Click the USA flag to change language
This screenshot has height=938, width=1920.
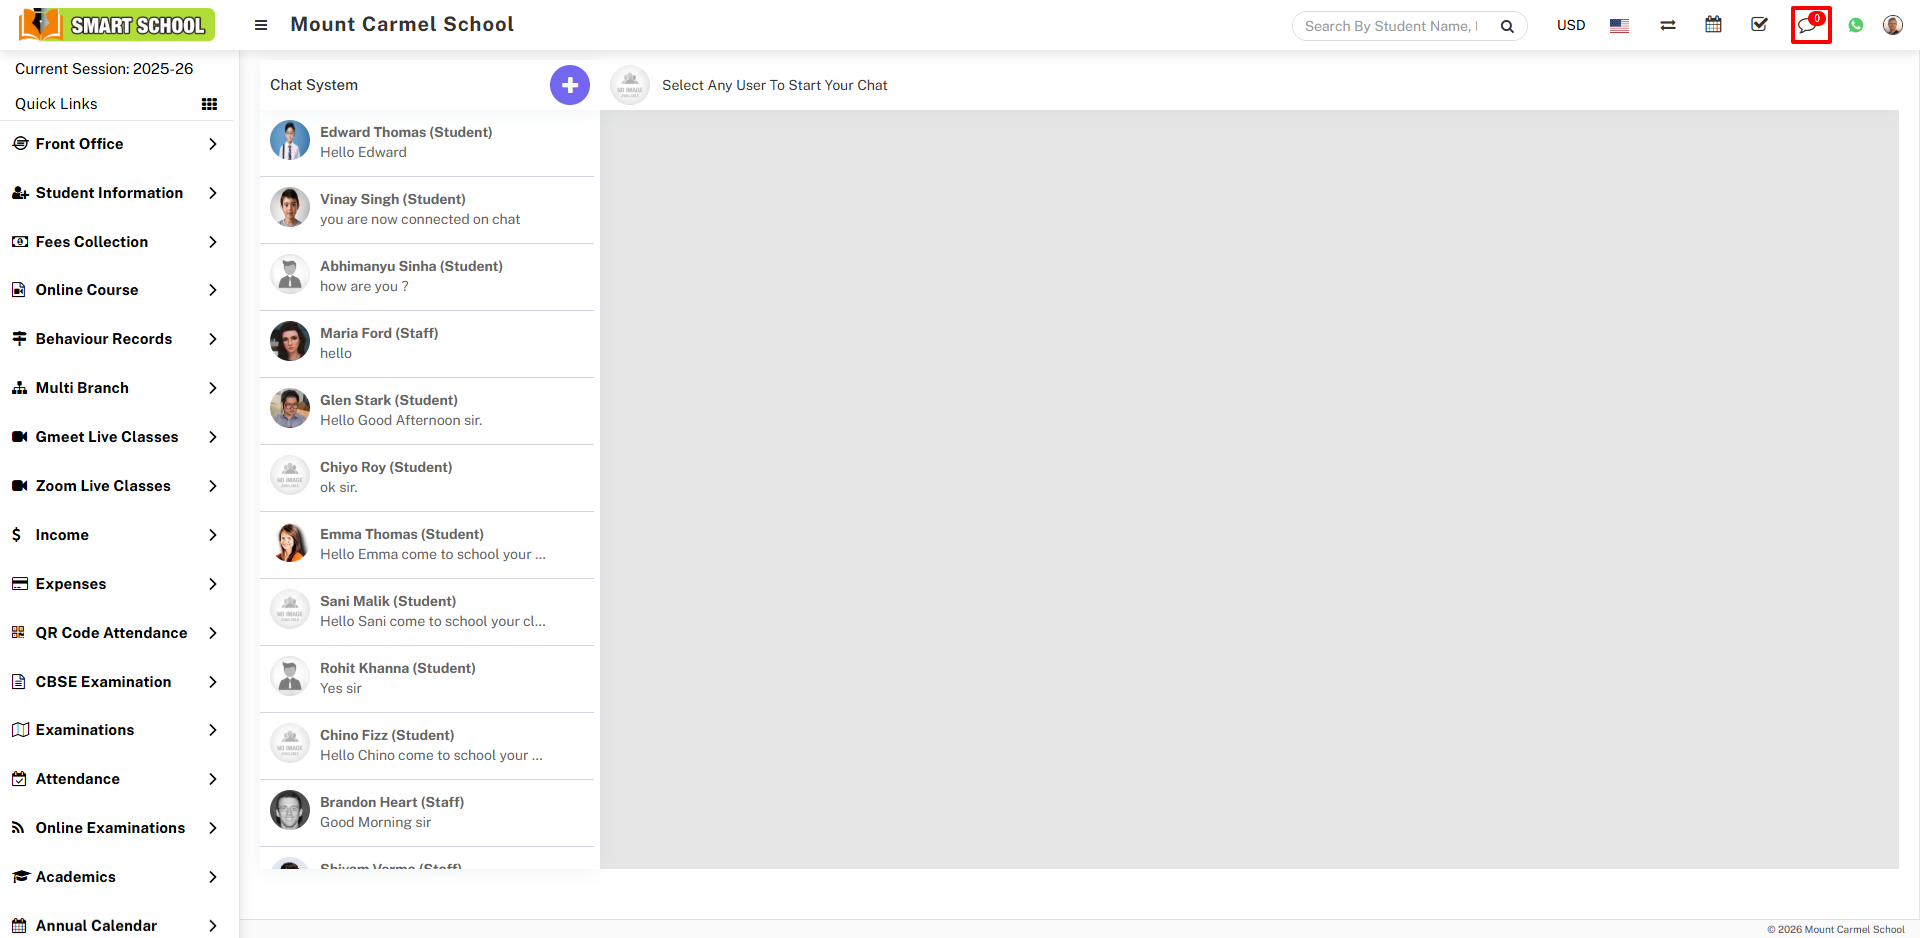(1619, 26)
